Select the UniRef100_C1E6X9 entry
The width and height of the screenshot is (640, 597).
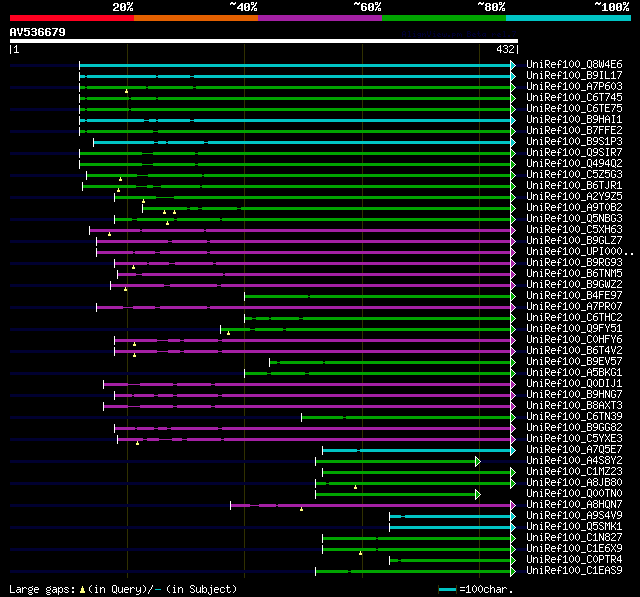point(574,549)
